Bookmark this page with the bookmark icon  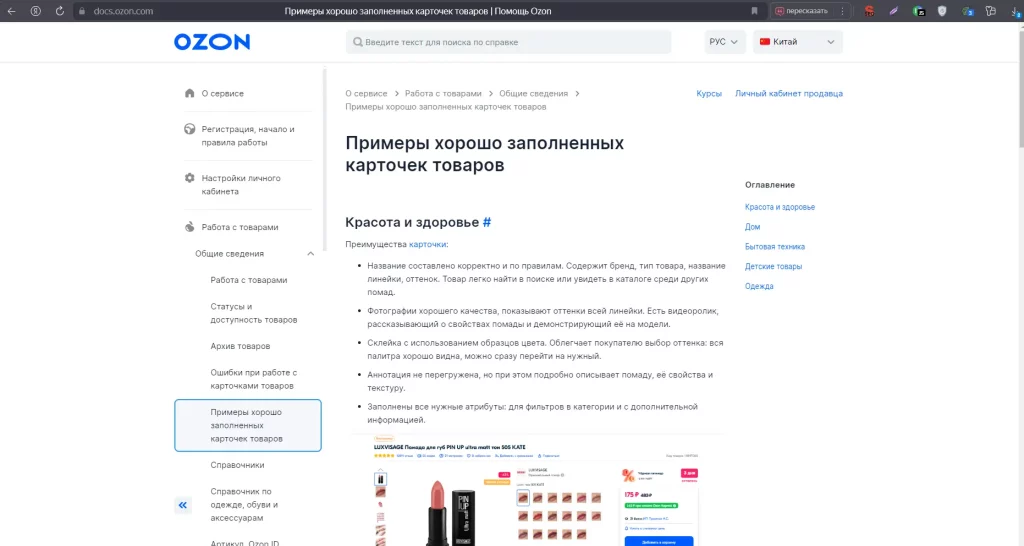point(754,11)
